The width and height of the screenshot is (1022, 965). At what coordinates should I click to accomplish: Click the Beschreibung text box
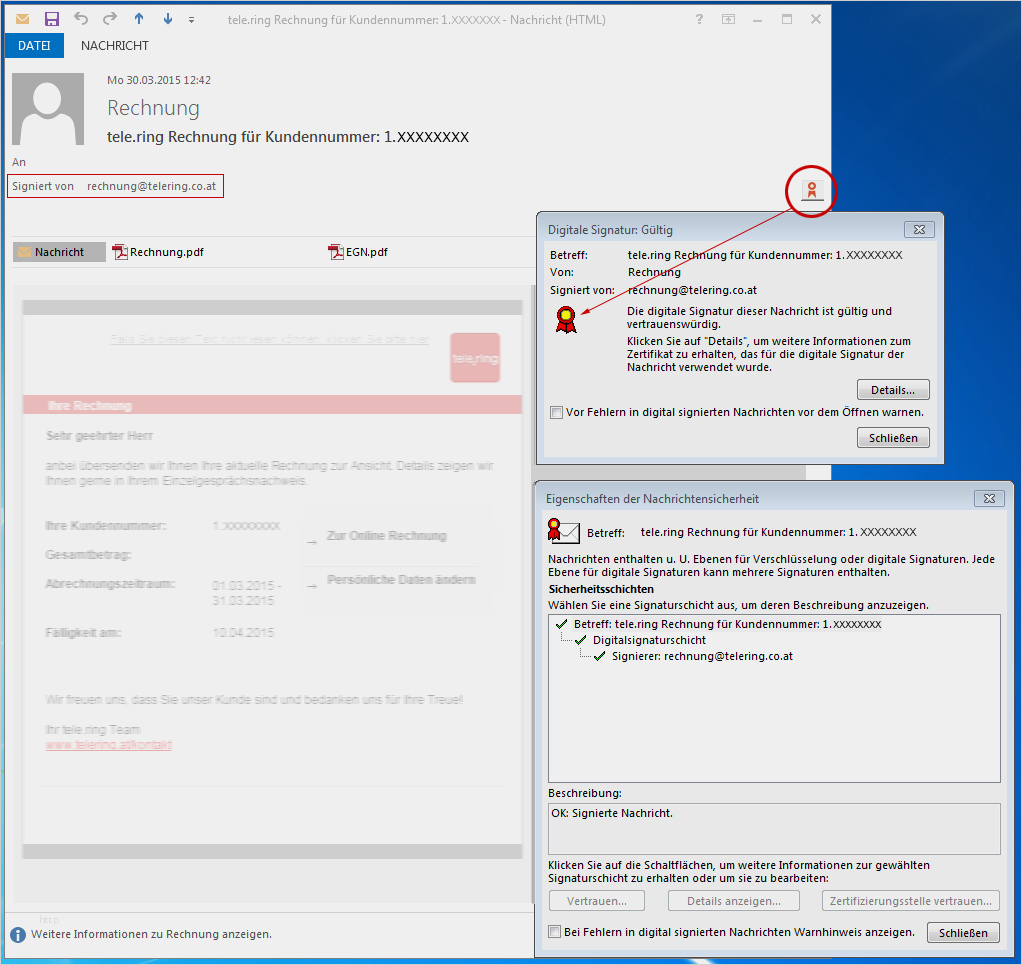[x=774, y=829]
